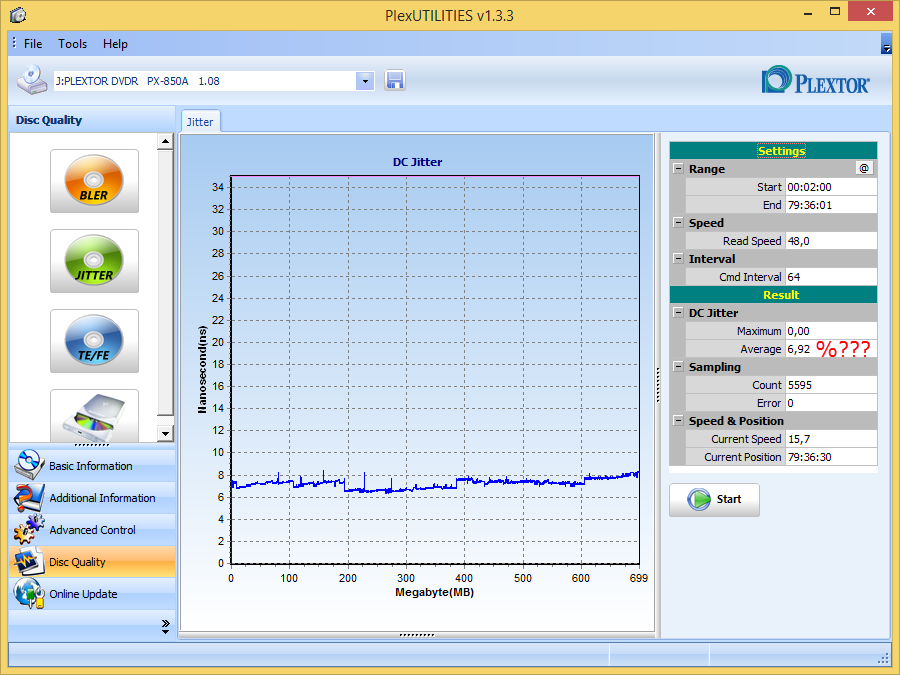
Task: Click the Online Update globe icon
Action: (29, 593)
